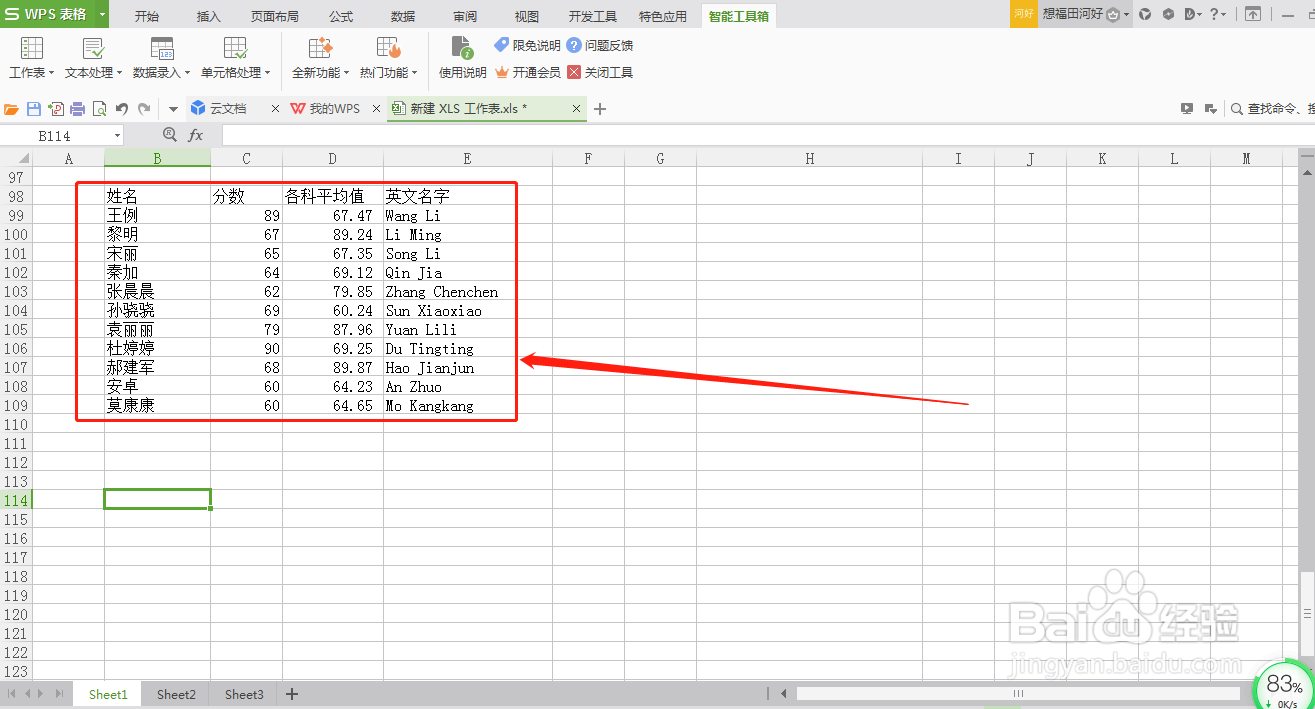This screenshot has width=1315, height=709.
Task: Click the print preview icon
Action: (99, 109)
